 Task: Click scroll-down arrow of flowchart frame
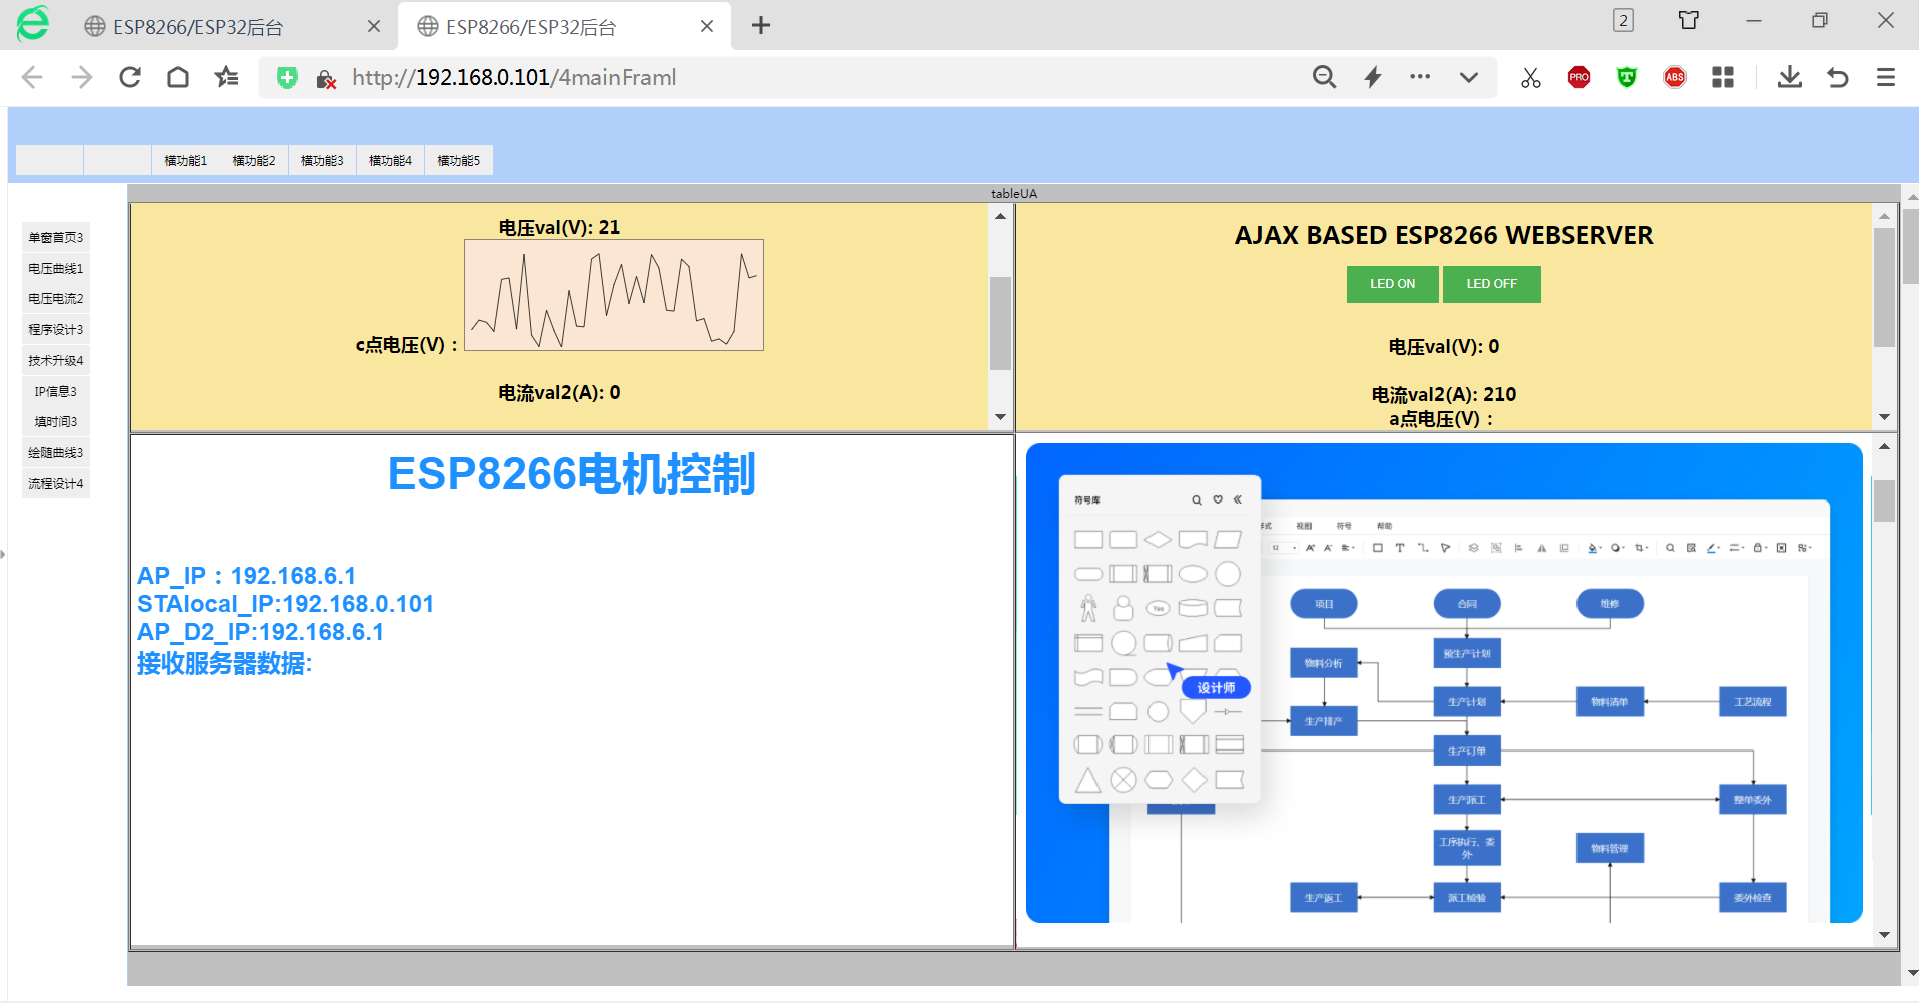(1885, 936)
